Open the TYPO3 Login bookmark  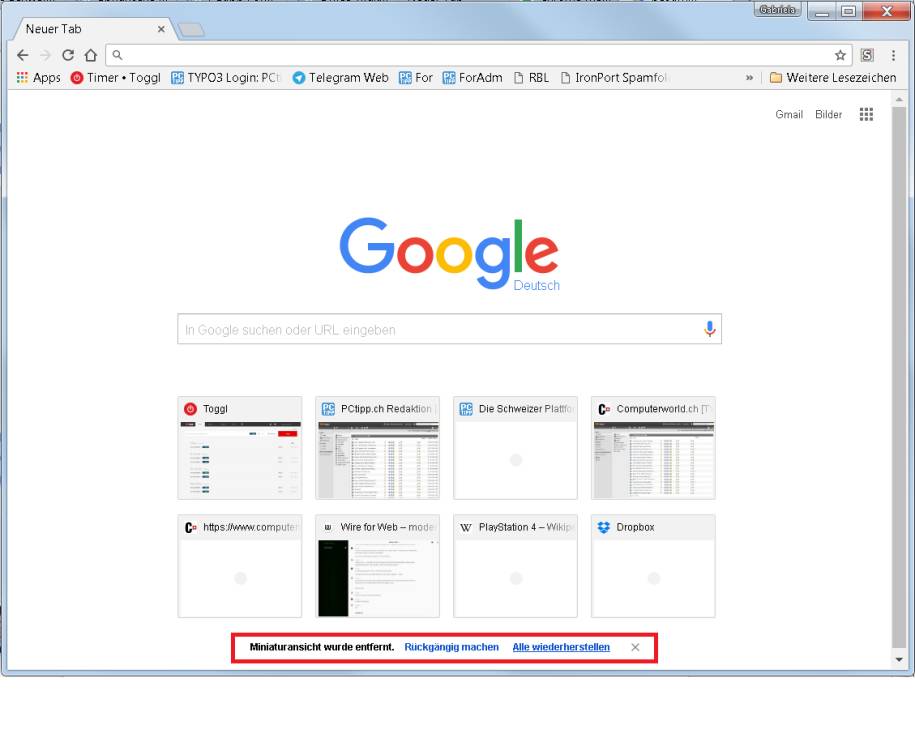tap(226, 78)
